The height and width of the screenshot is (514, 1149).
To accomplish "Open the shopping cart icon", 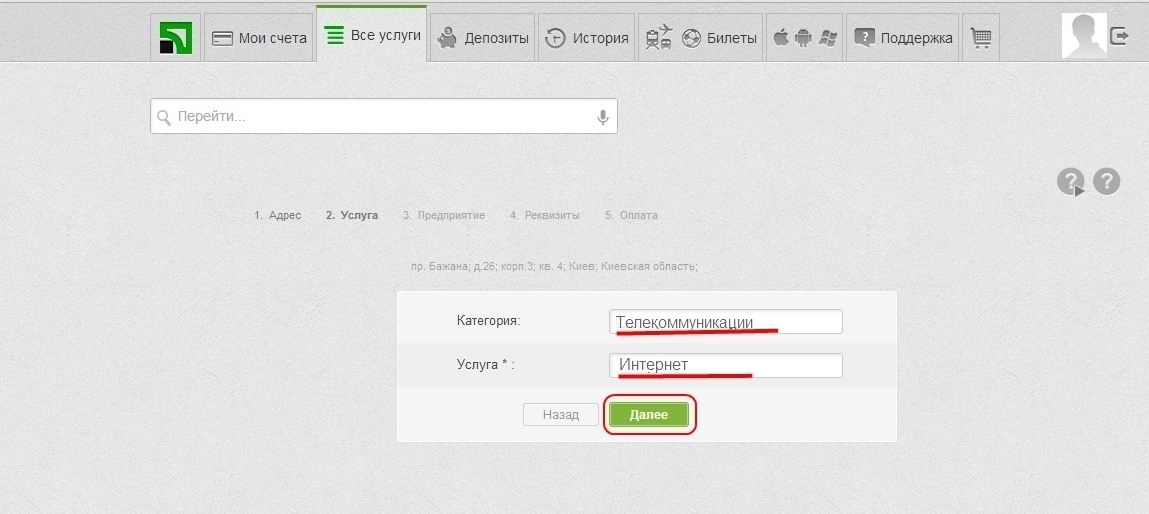I will 980,37.
